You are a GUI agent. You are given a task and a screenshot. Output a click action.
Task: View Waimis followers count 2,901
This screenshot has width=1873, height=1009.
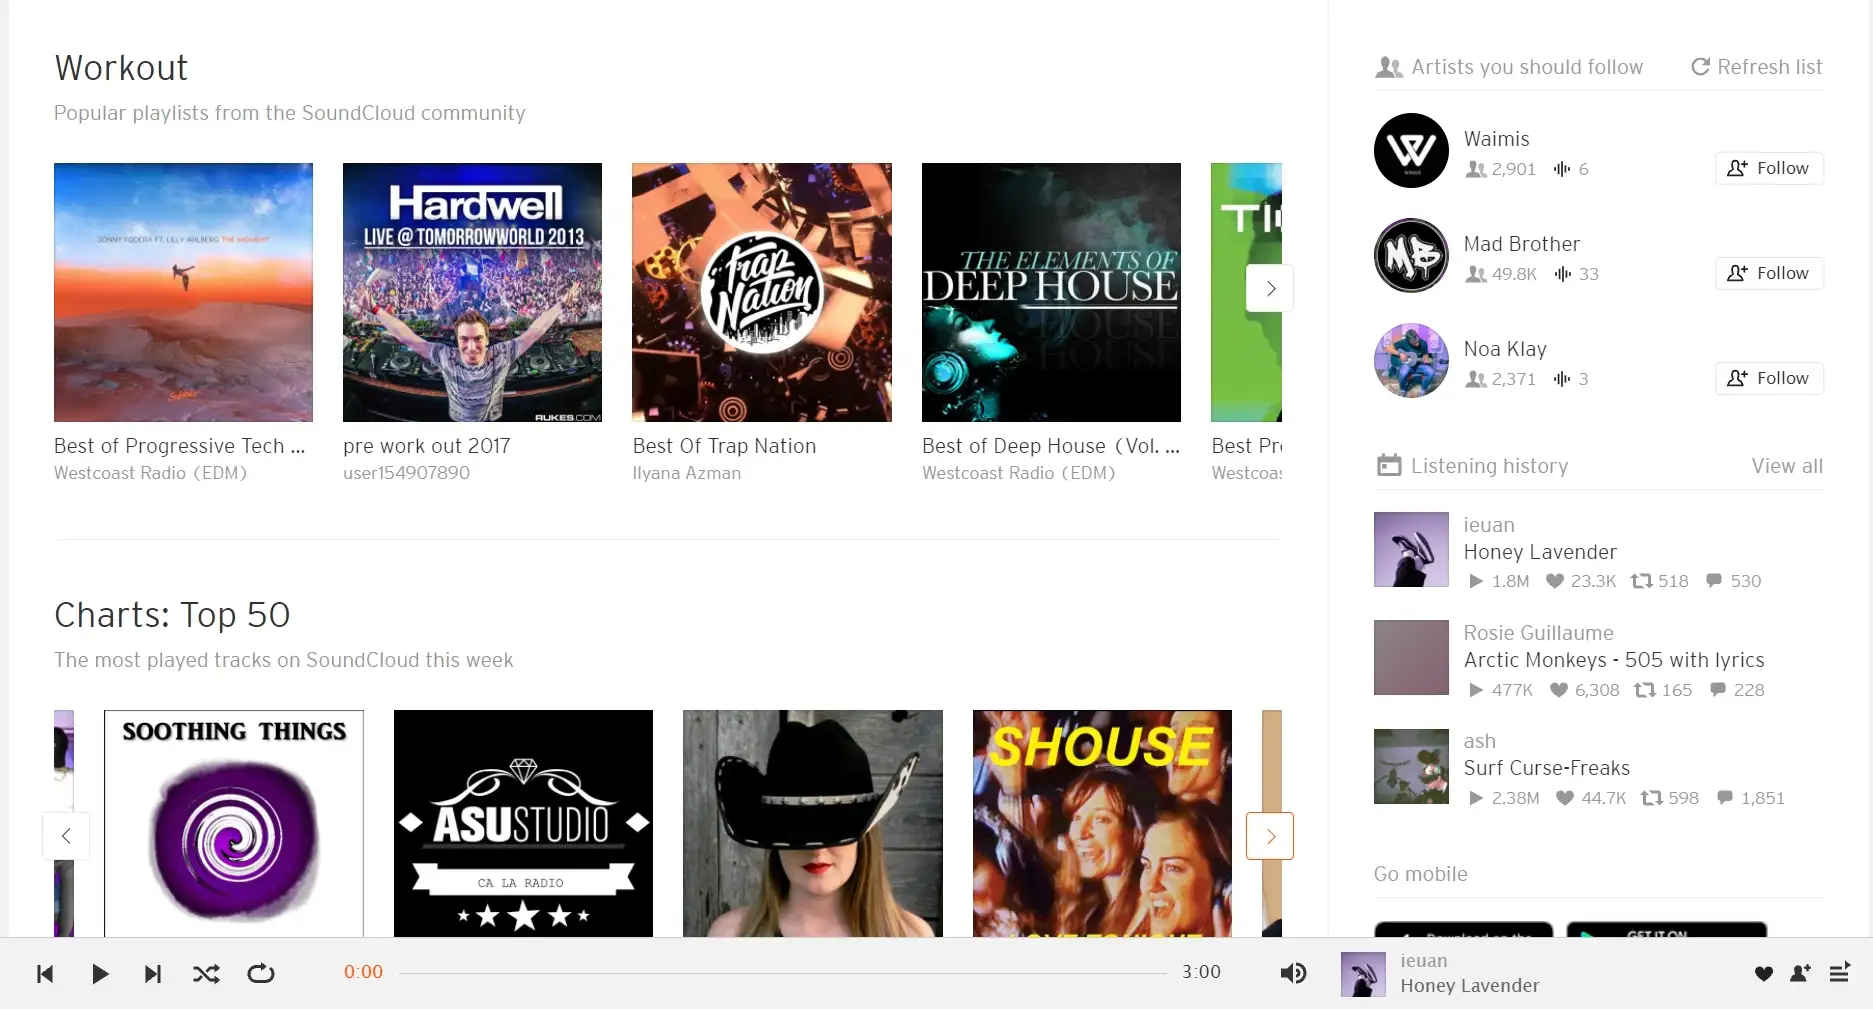[1500, 169]
